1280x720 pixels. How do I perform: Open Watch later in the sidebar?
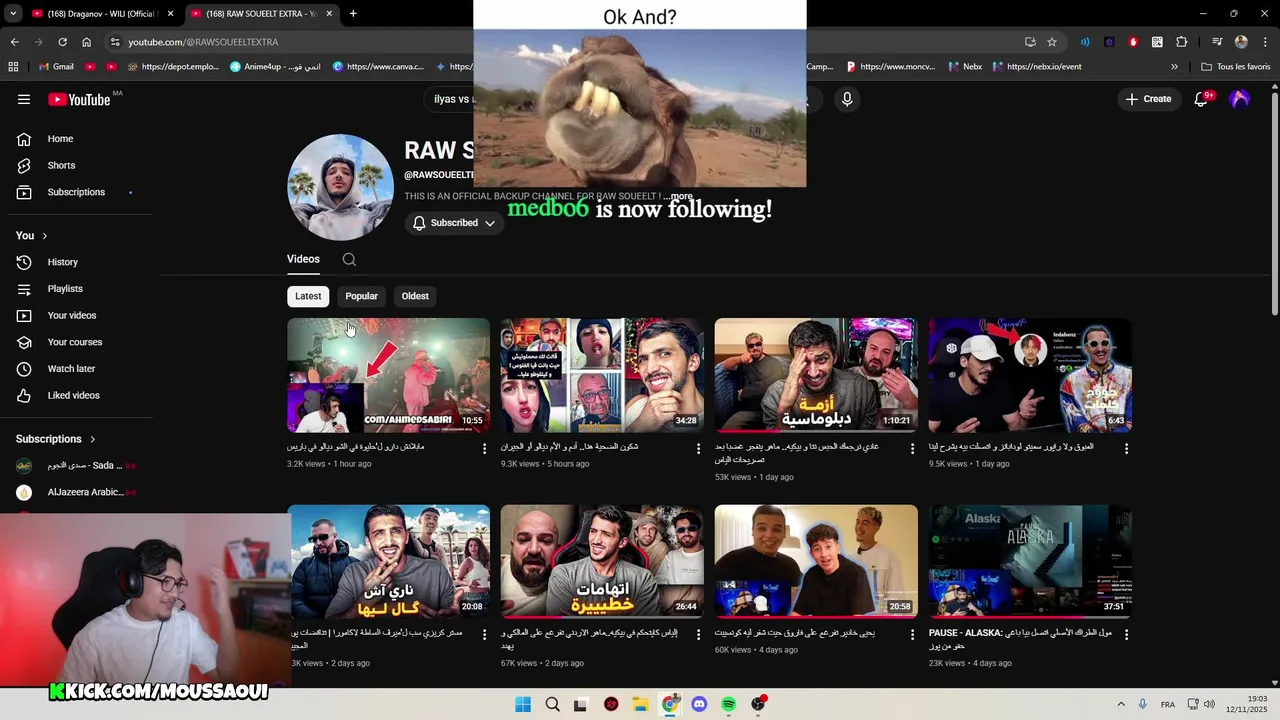pos(71,369)
